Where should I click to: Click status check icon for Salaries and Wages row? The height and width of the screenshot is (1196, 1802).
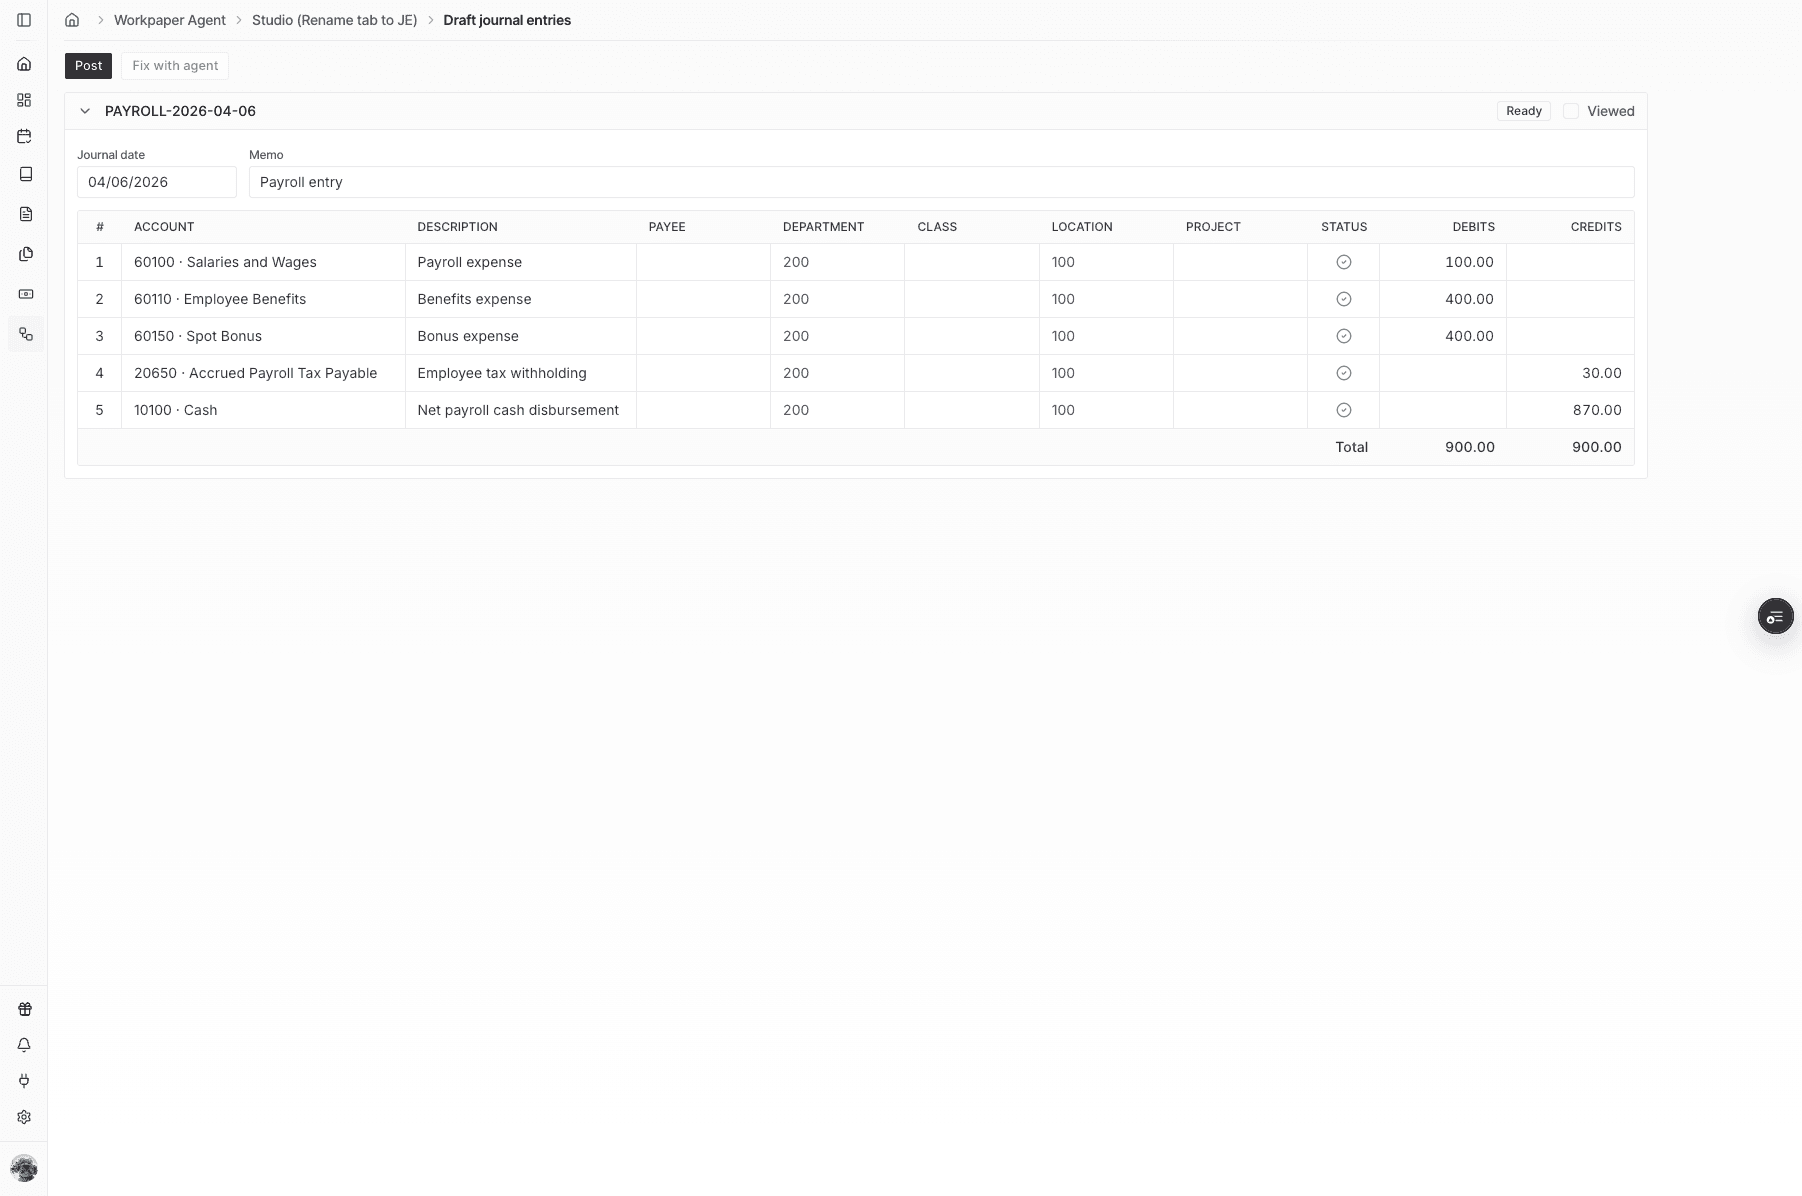tap(1343, 262)
